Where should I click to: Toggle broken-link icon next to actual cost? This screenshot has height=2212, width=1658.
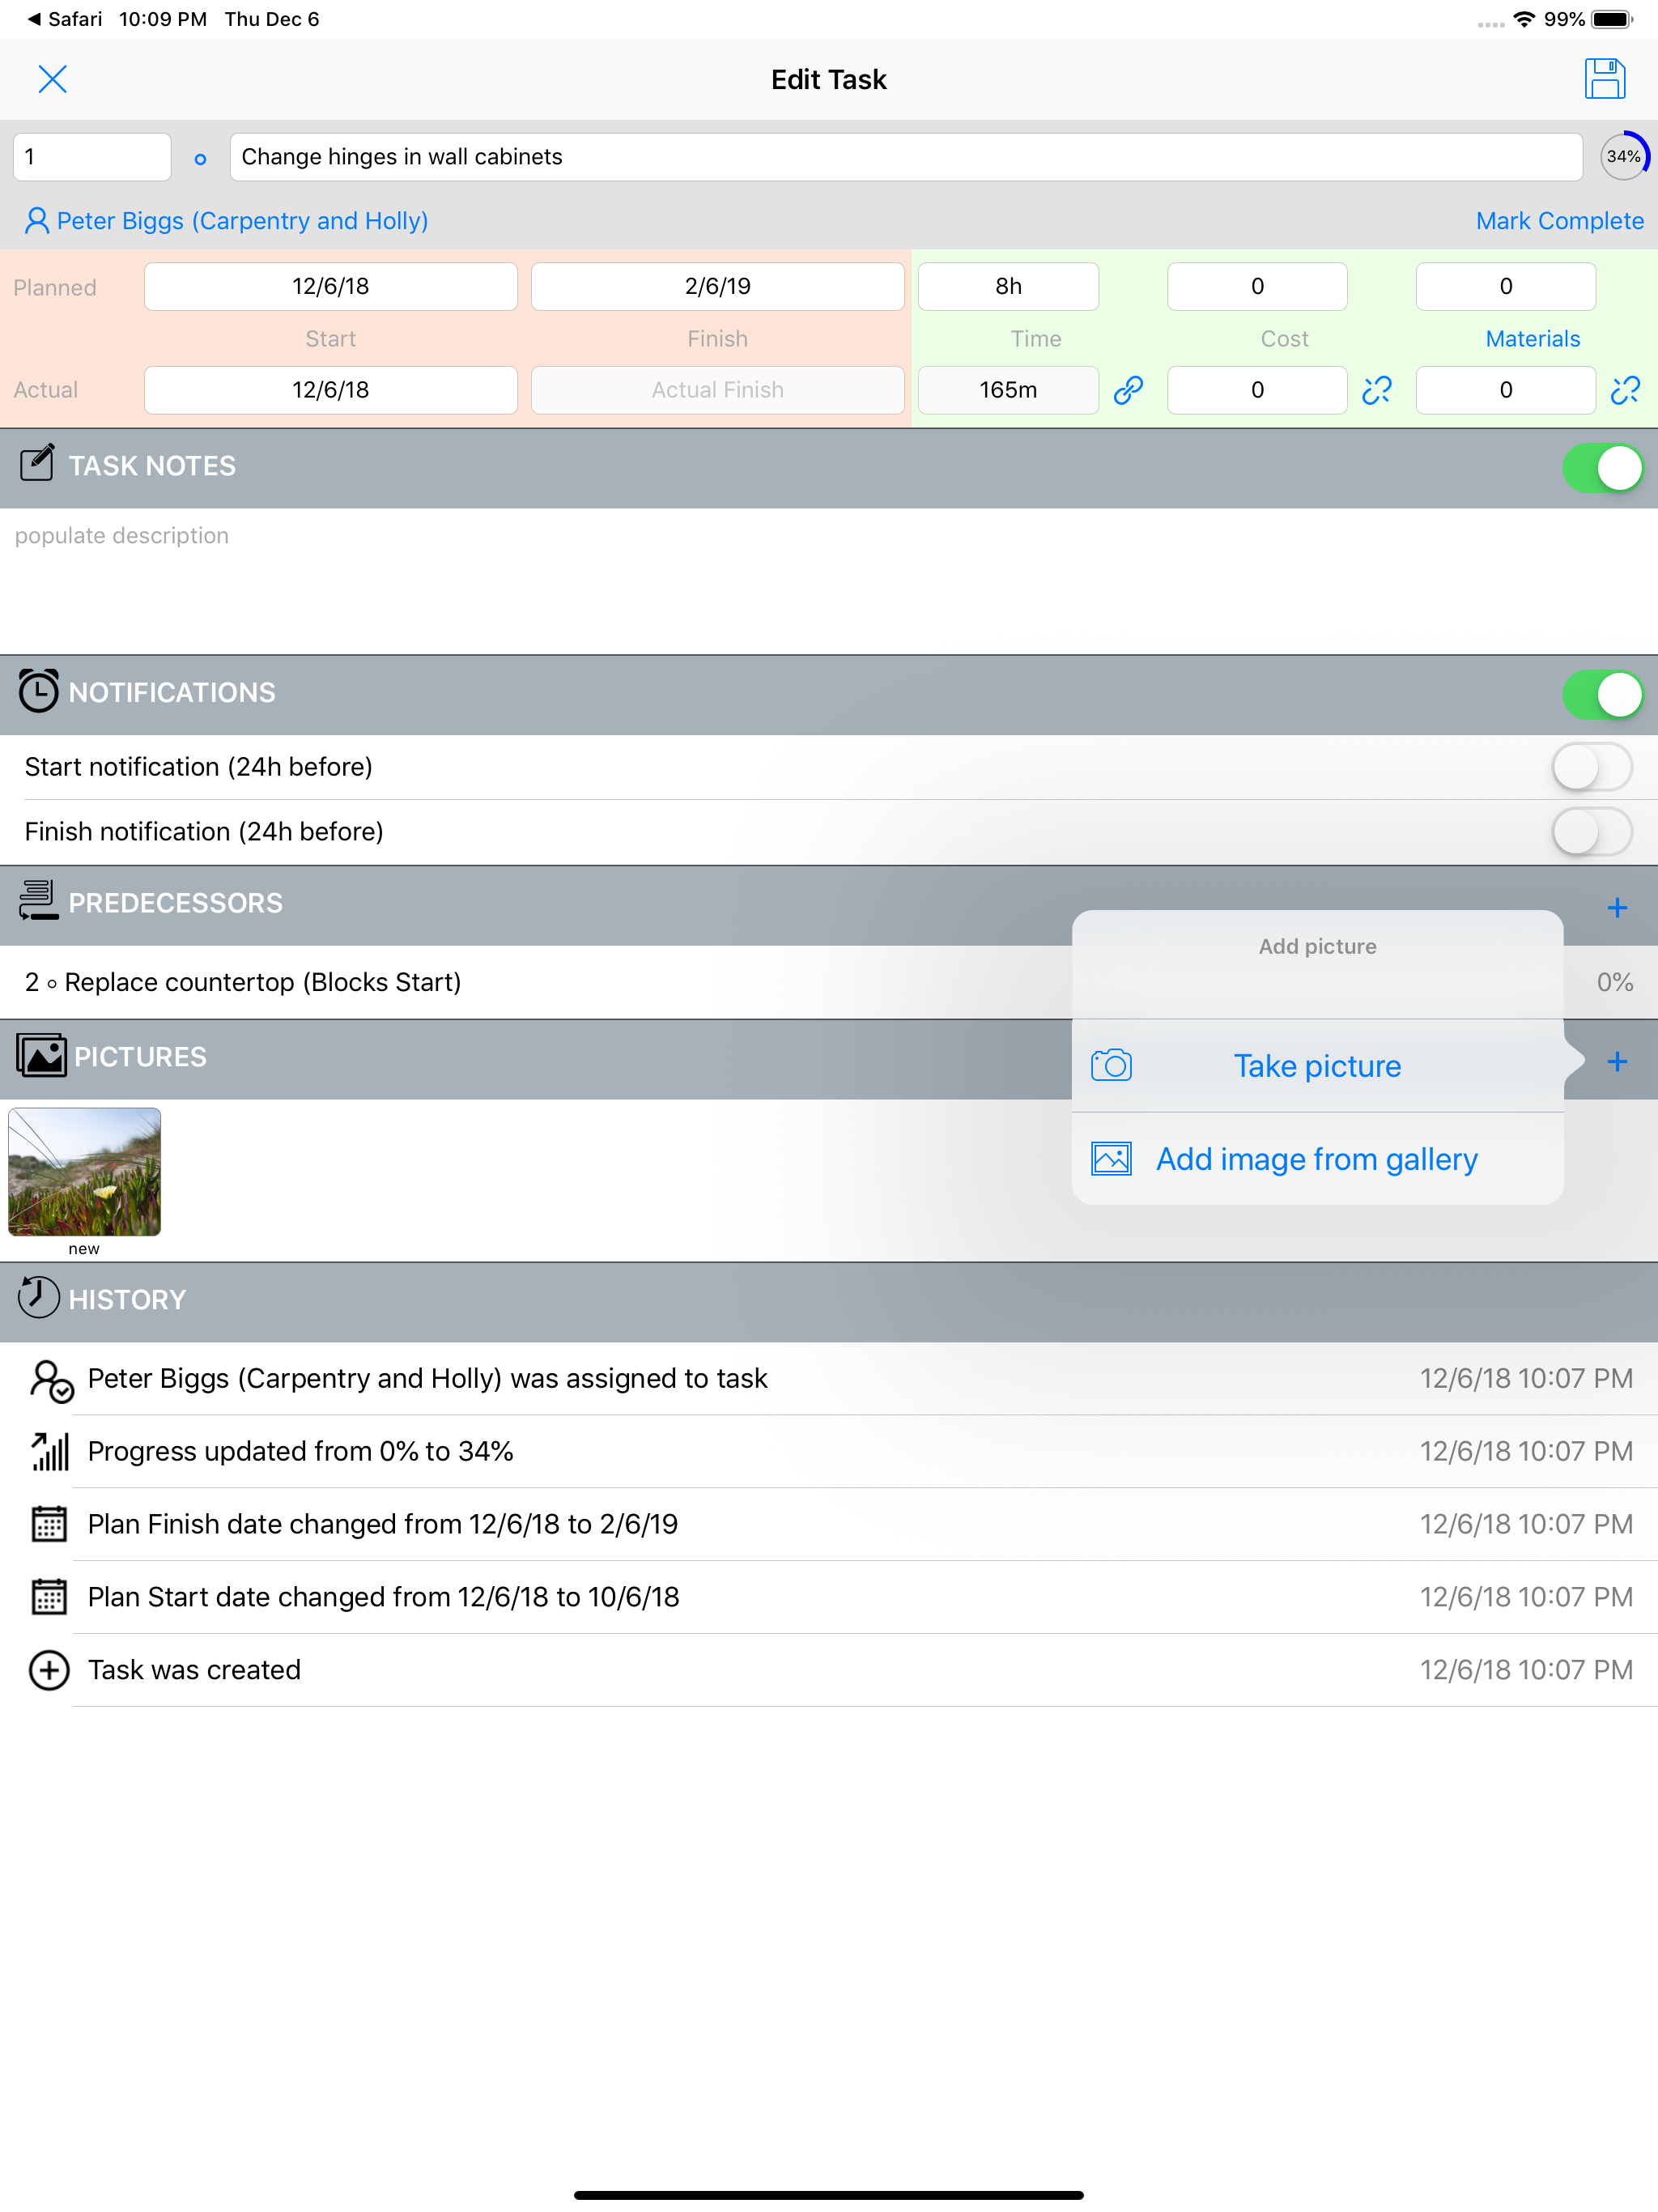pos(1377,390)
